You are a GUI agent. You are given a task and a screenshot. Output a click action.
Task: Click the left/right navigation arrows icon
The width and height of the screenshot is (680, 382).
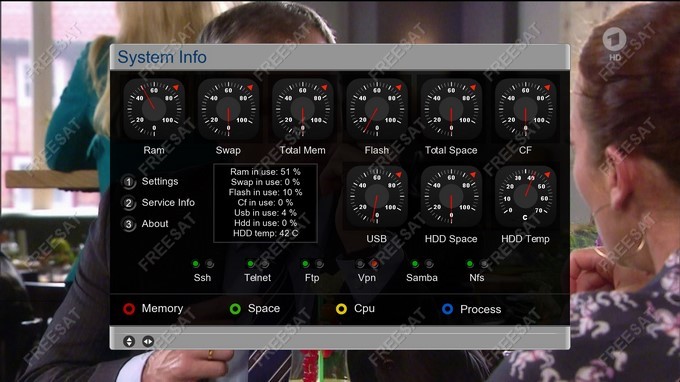(x=148, y=341)
